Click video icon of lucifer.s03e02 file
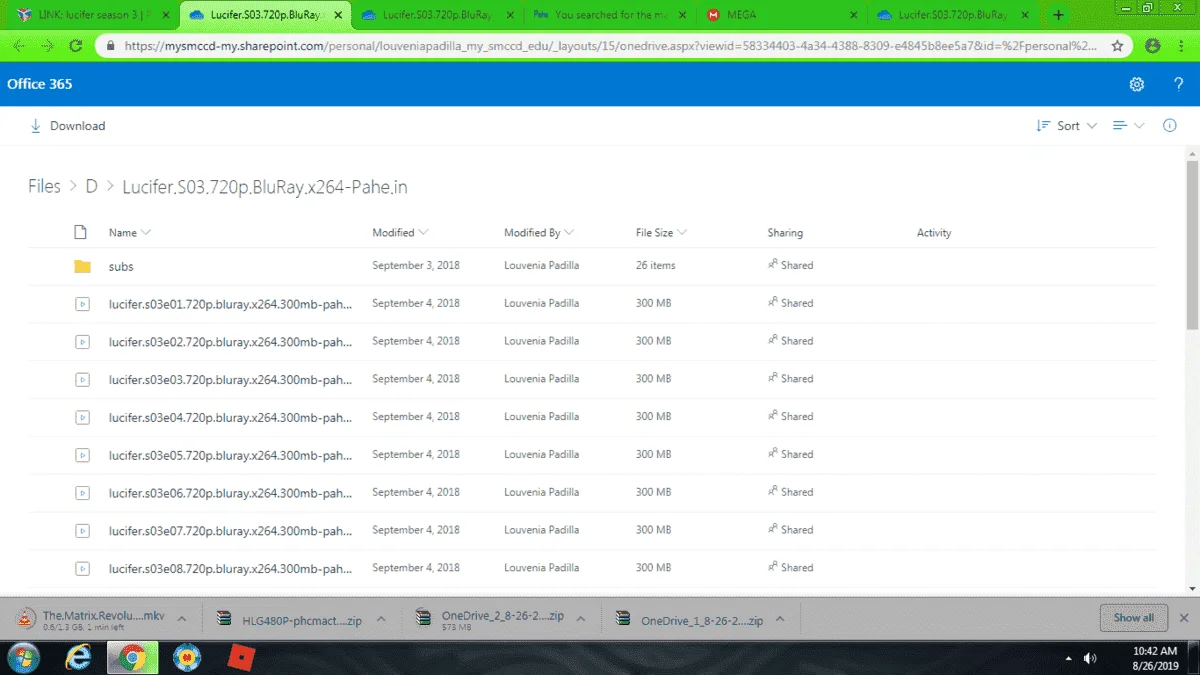The image size is (1200, 675). click(82, 341)
